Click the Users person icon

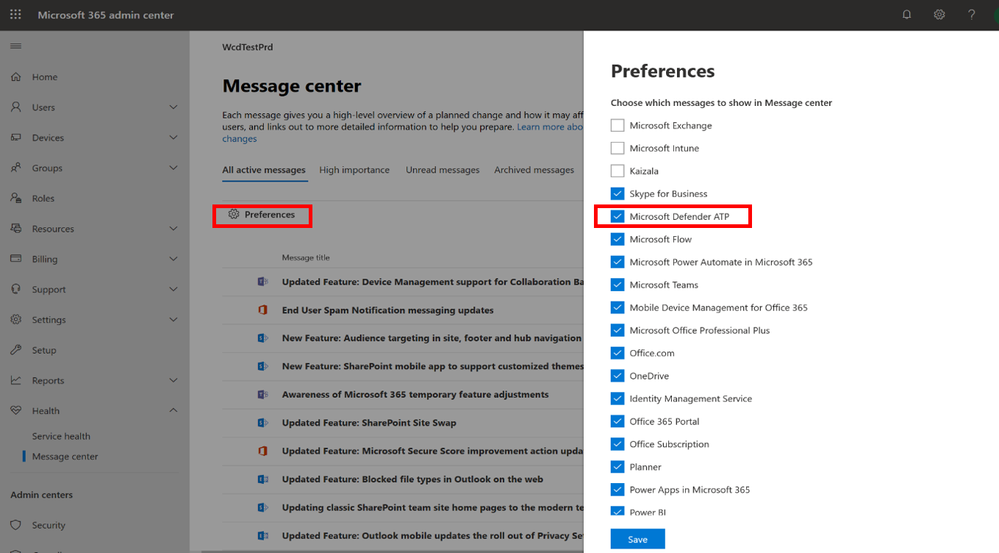(x=16, y=107)
